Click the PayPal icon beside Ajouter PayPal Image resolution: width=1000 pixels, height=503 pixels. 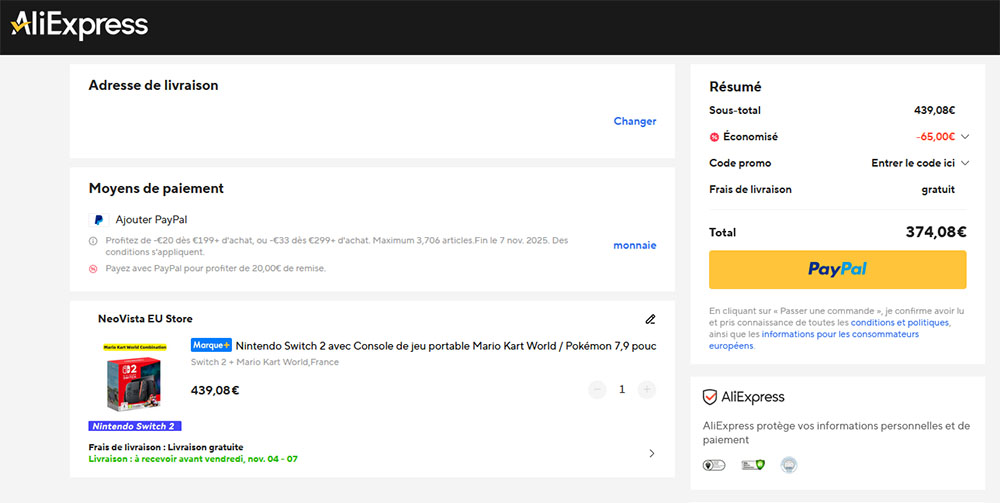tap(98, 219)
